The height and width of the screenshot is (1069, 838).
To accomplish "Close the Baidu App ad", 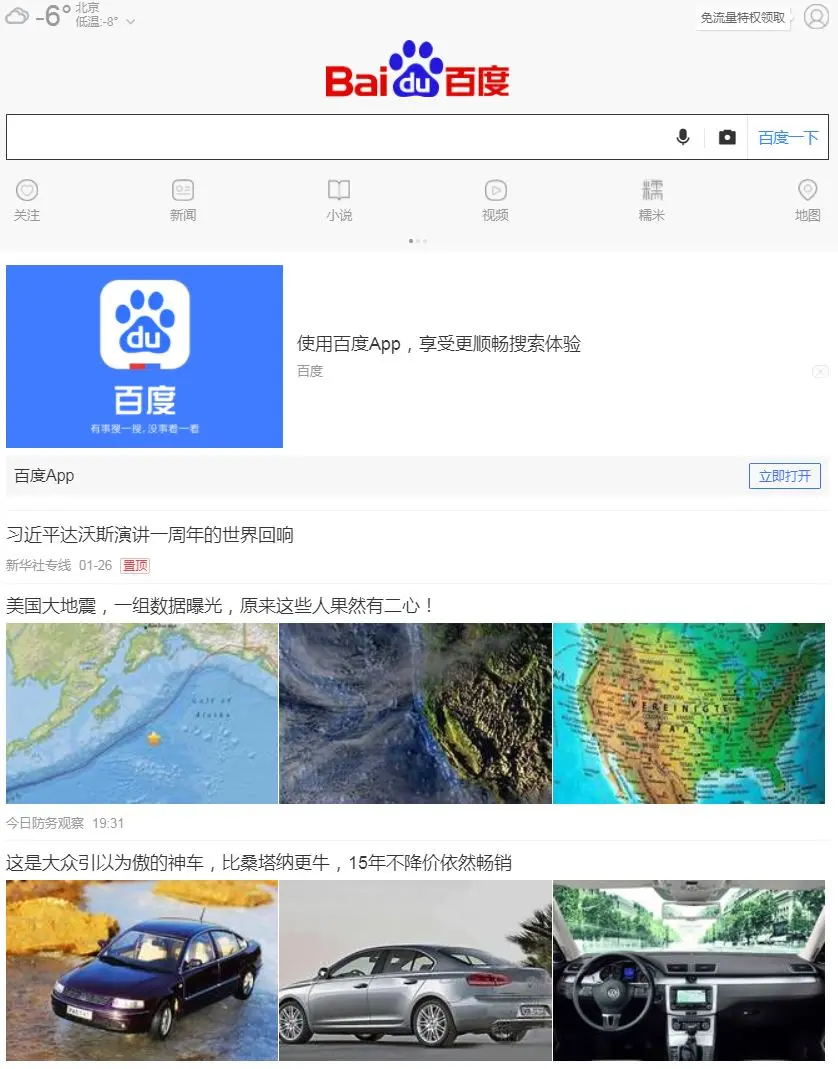I will (x=820, y=372).
